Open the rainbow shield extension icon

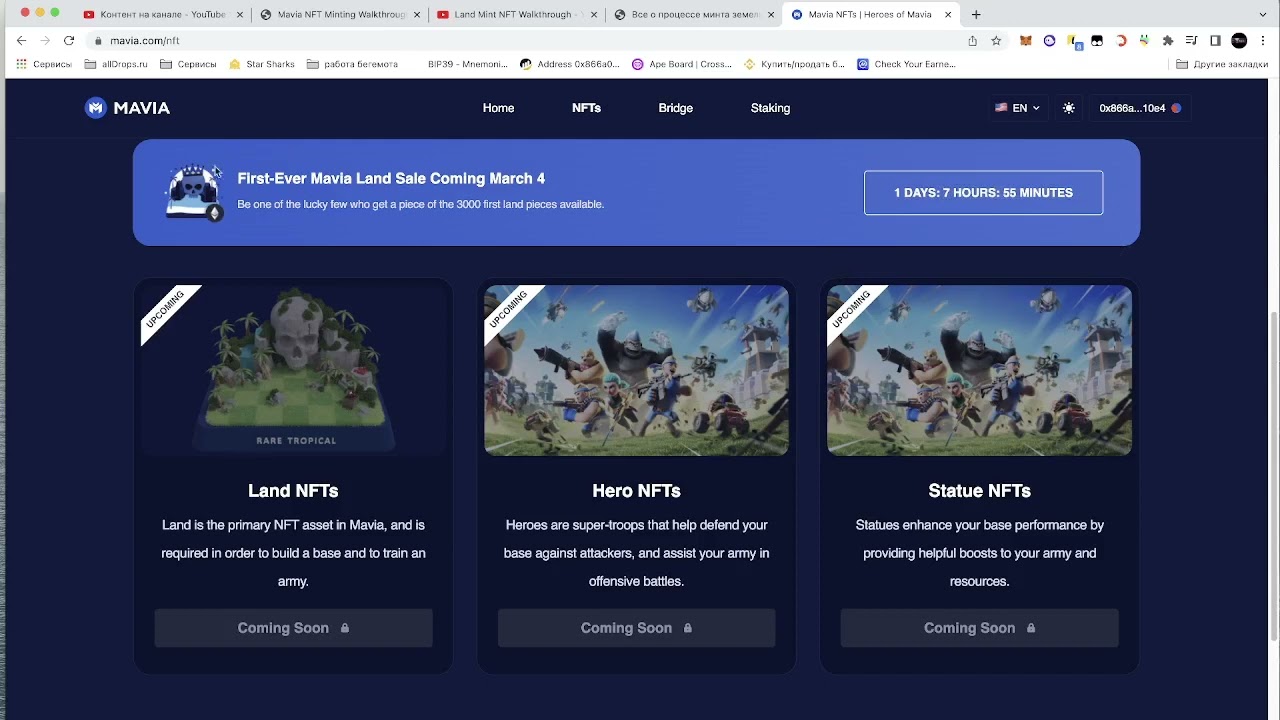tap(1144, 41)
